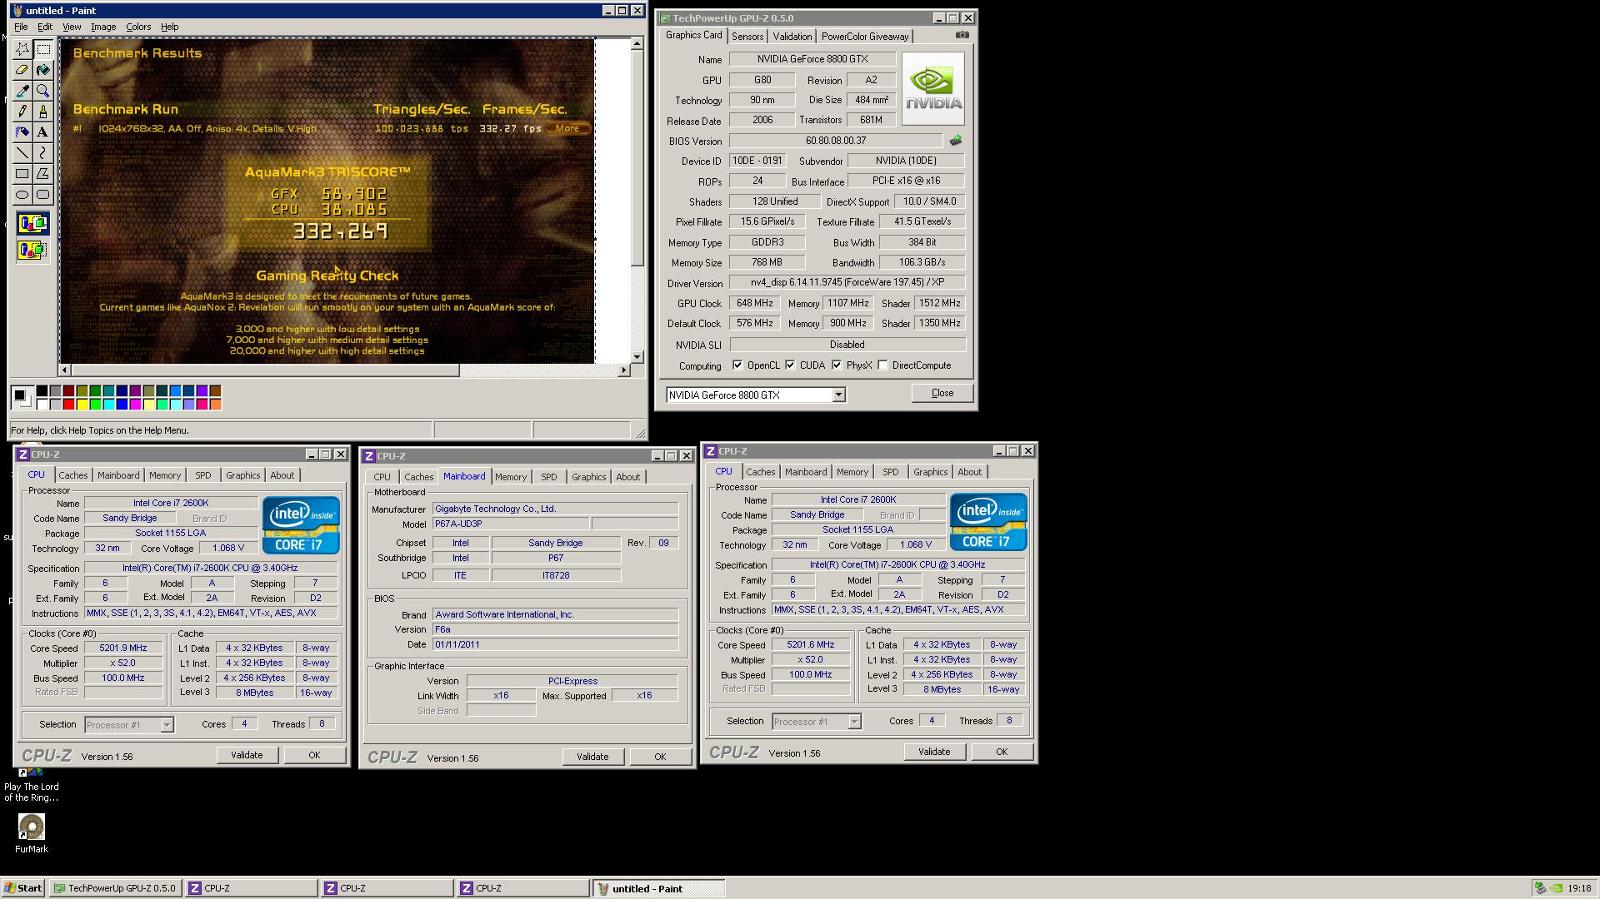Select transparent selection mode in Paint toolbox
The width and height of the screenshot is (1600, 899).
pyautogui.click(x=32, y=250)
